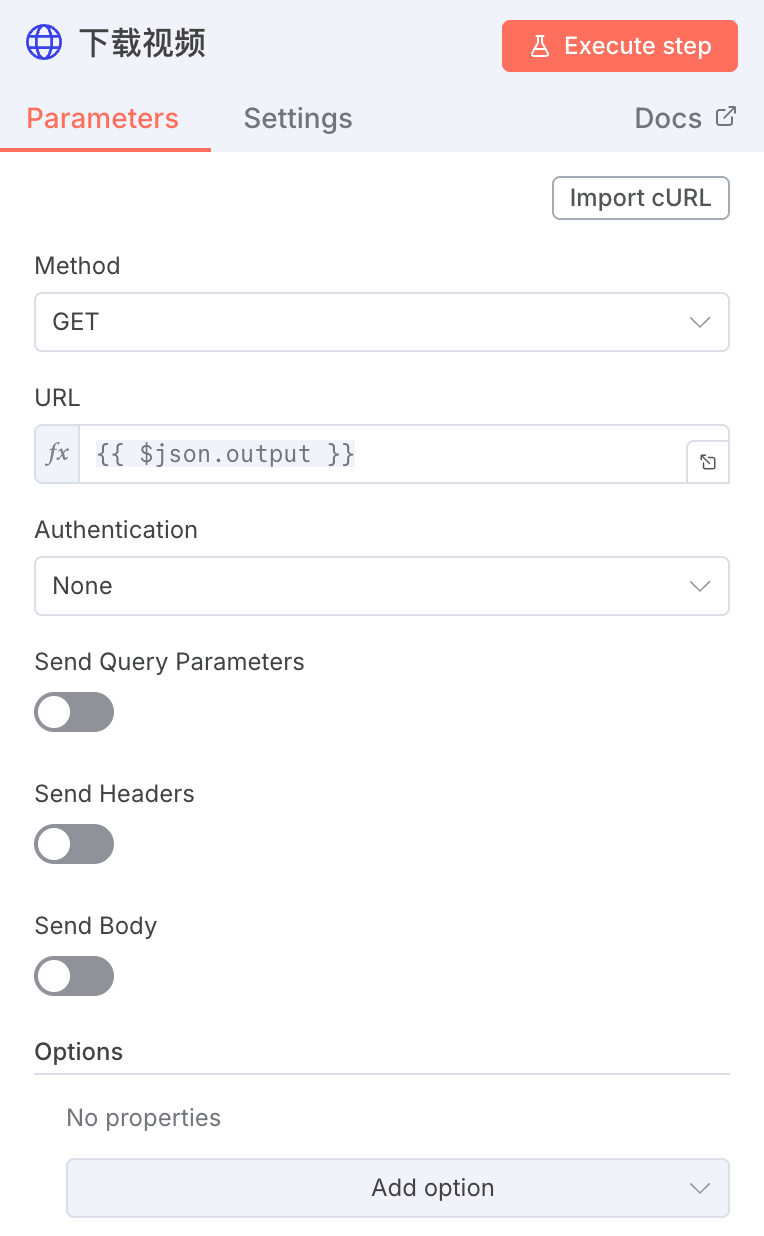Open the Authentication dropdown showing None
This screenshot has width=764, height=1236.
click(381, 586)
